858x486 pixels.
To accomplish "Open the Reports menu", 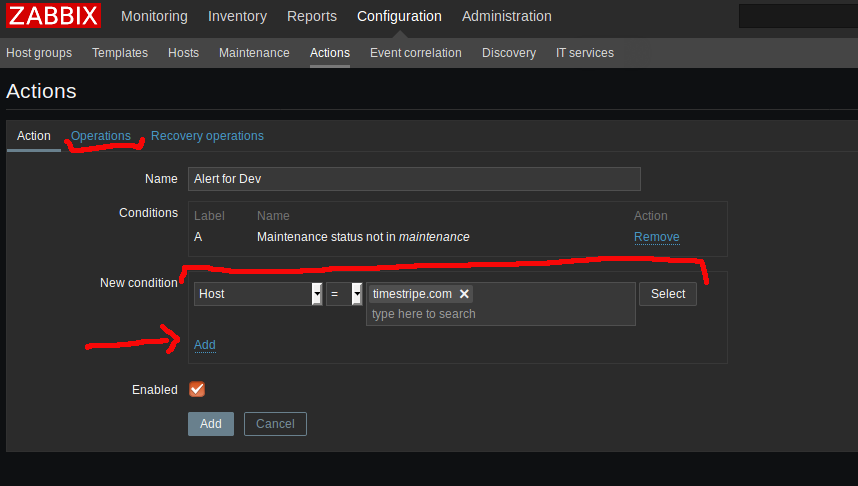I will pos(311,16).
